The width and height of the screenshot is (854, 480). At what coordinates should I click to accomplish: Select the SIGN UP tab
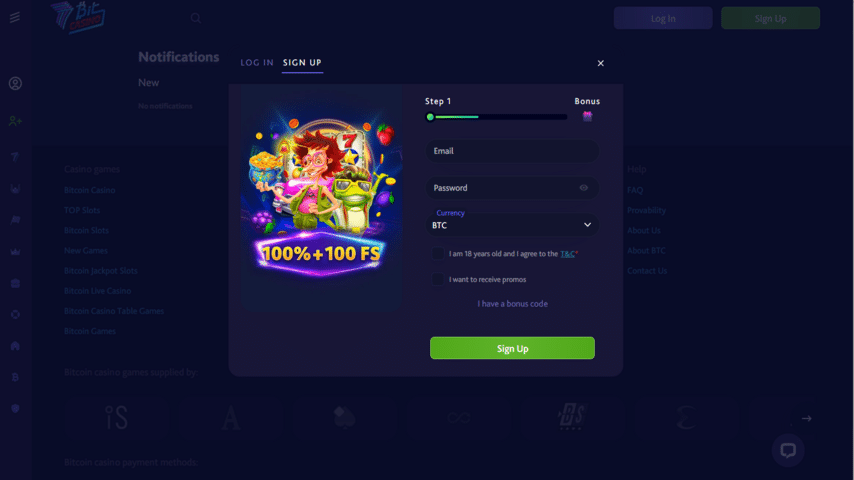[x=302, y=63]
